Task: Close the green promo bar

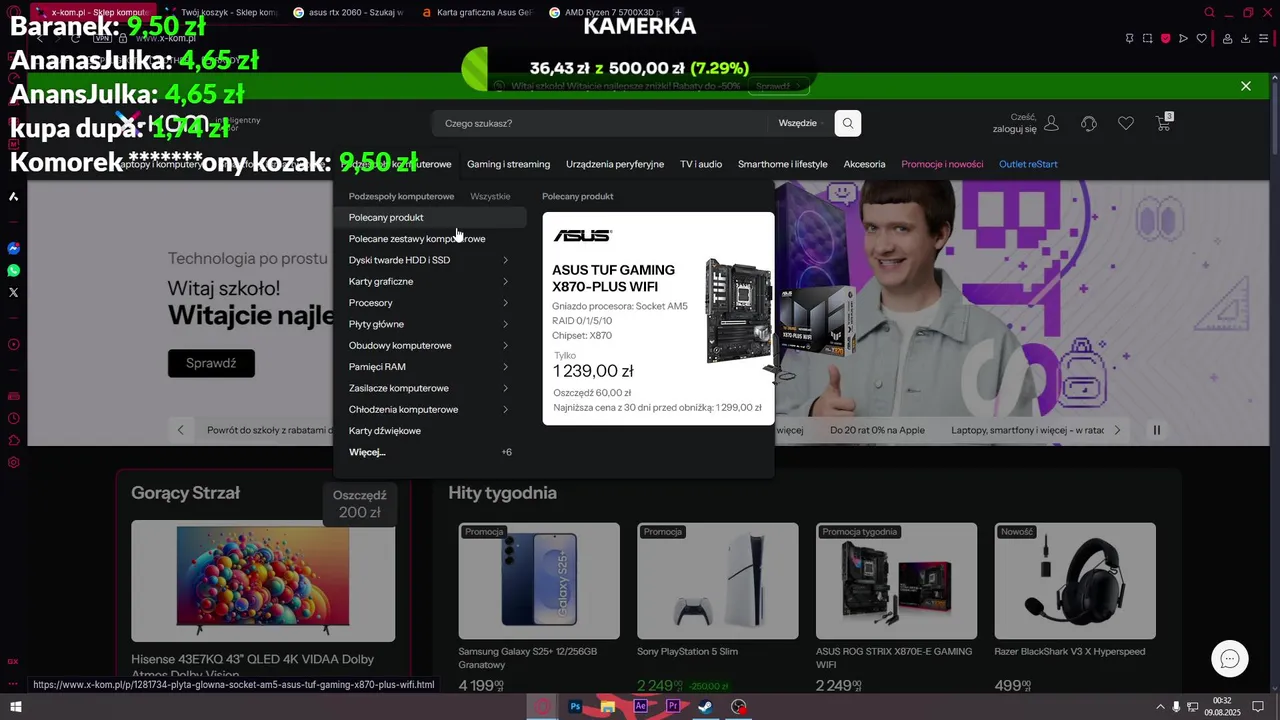Action: click(1246, 86)
